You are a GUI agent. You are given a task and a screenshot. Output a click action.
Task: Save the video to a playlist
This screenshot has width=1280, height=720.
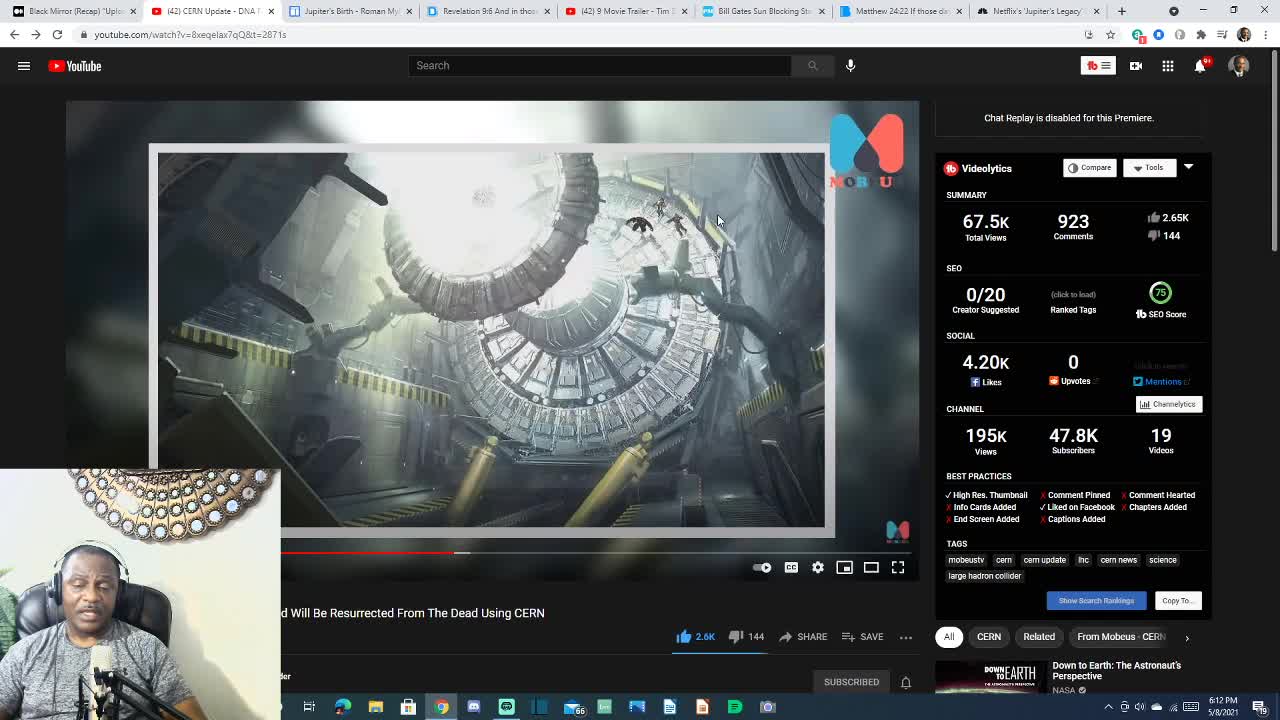point(862,636)
